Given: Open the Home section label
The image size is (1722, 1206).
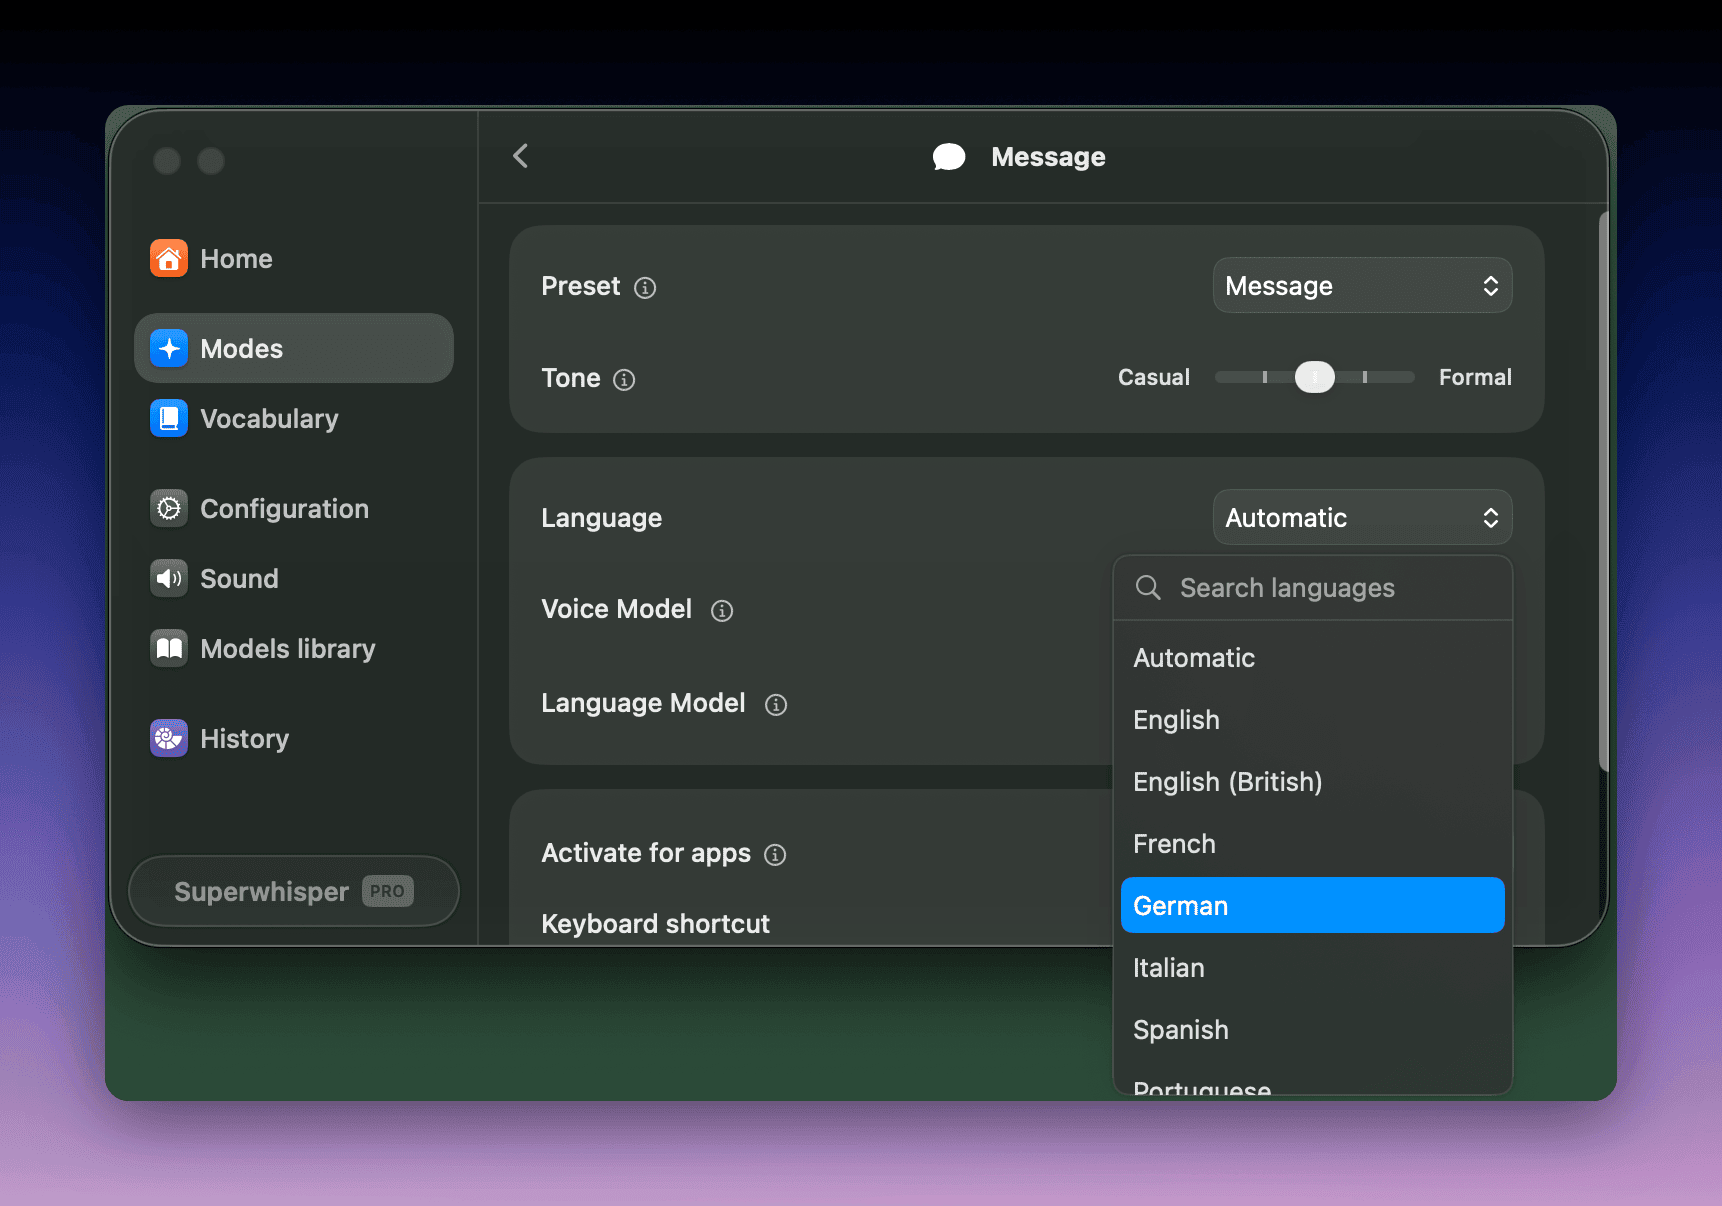Looking at the screenshot, I should pos(236,259).
